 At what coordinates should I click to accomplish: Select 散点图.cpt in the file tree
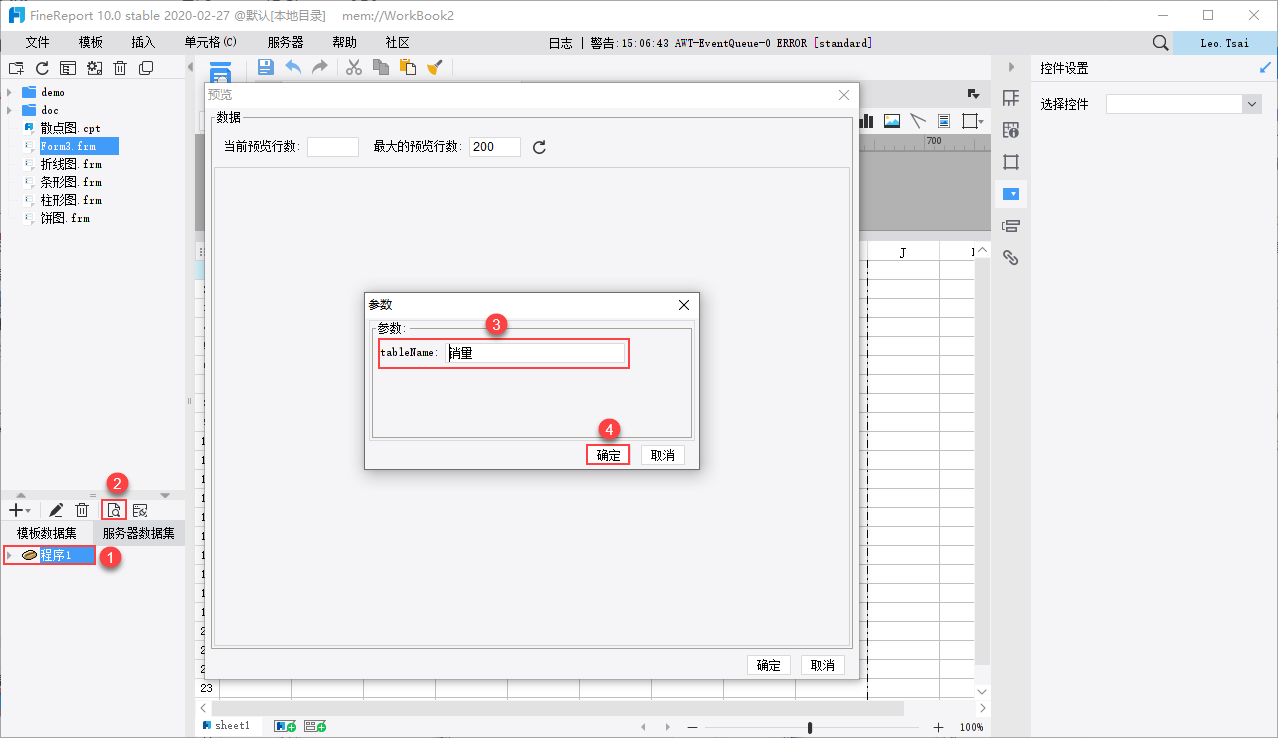click(70, 128)
